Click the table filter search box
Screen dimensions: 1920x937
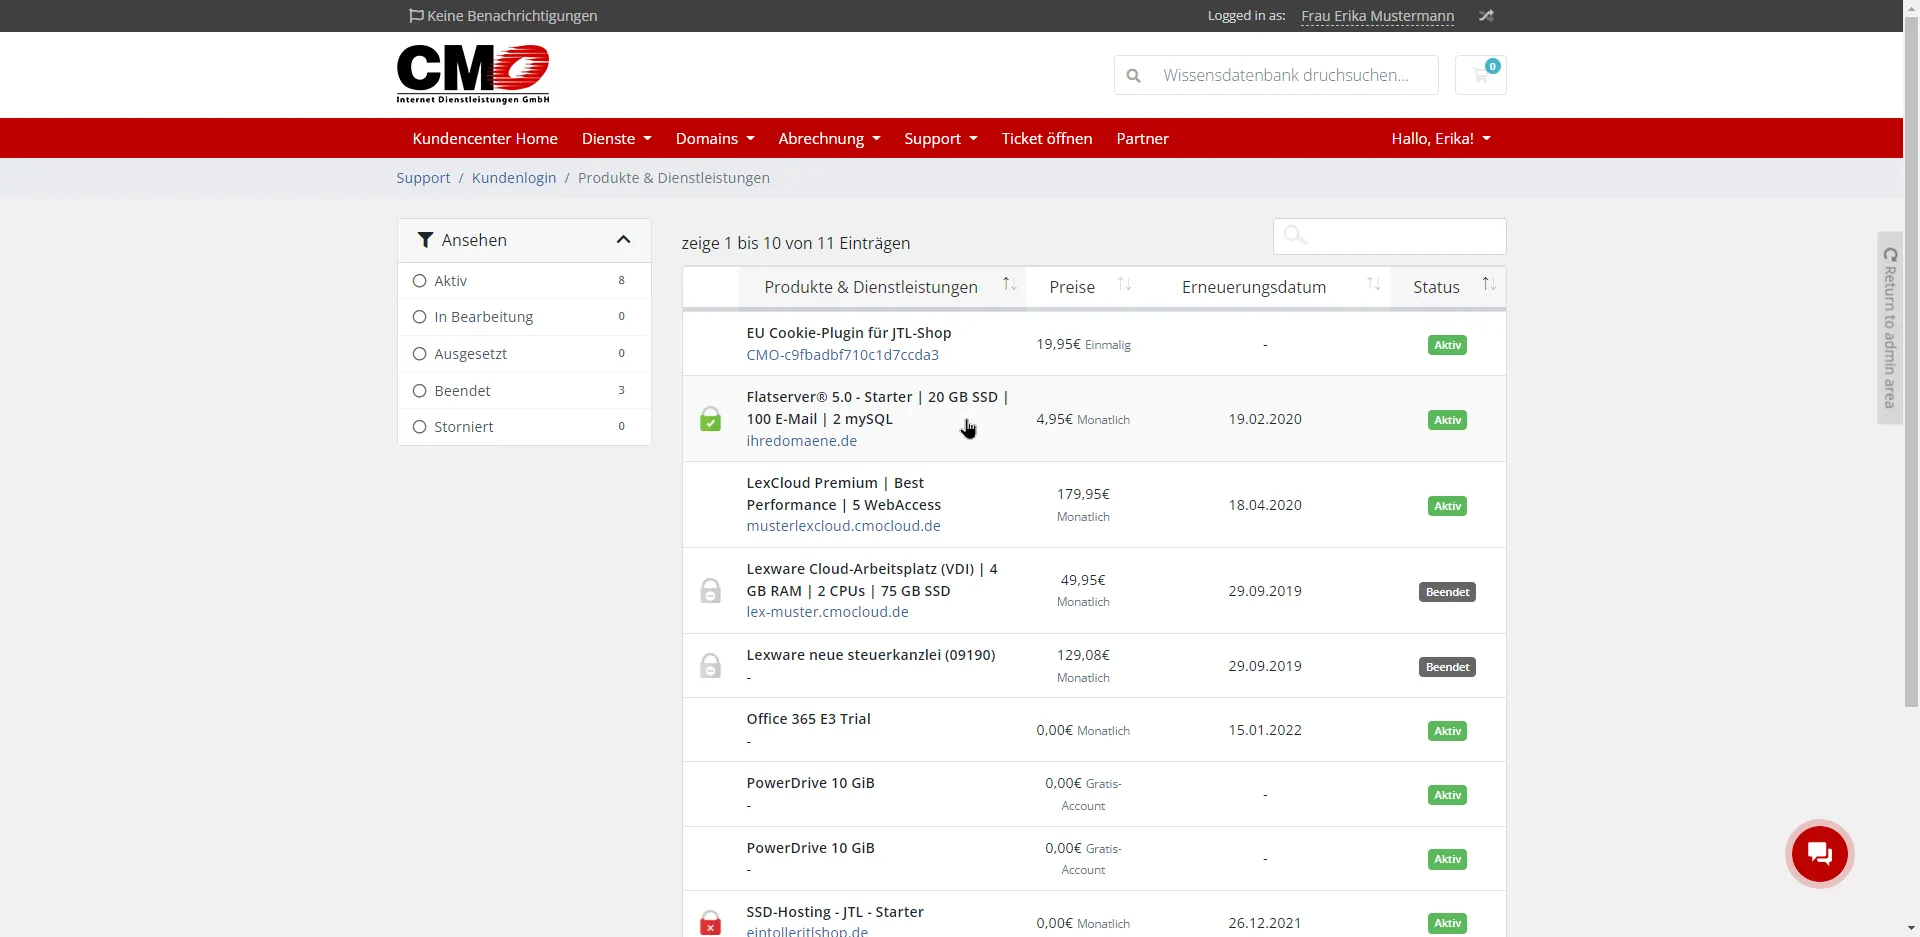coord(1389,237)
